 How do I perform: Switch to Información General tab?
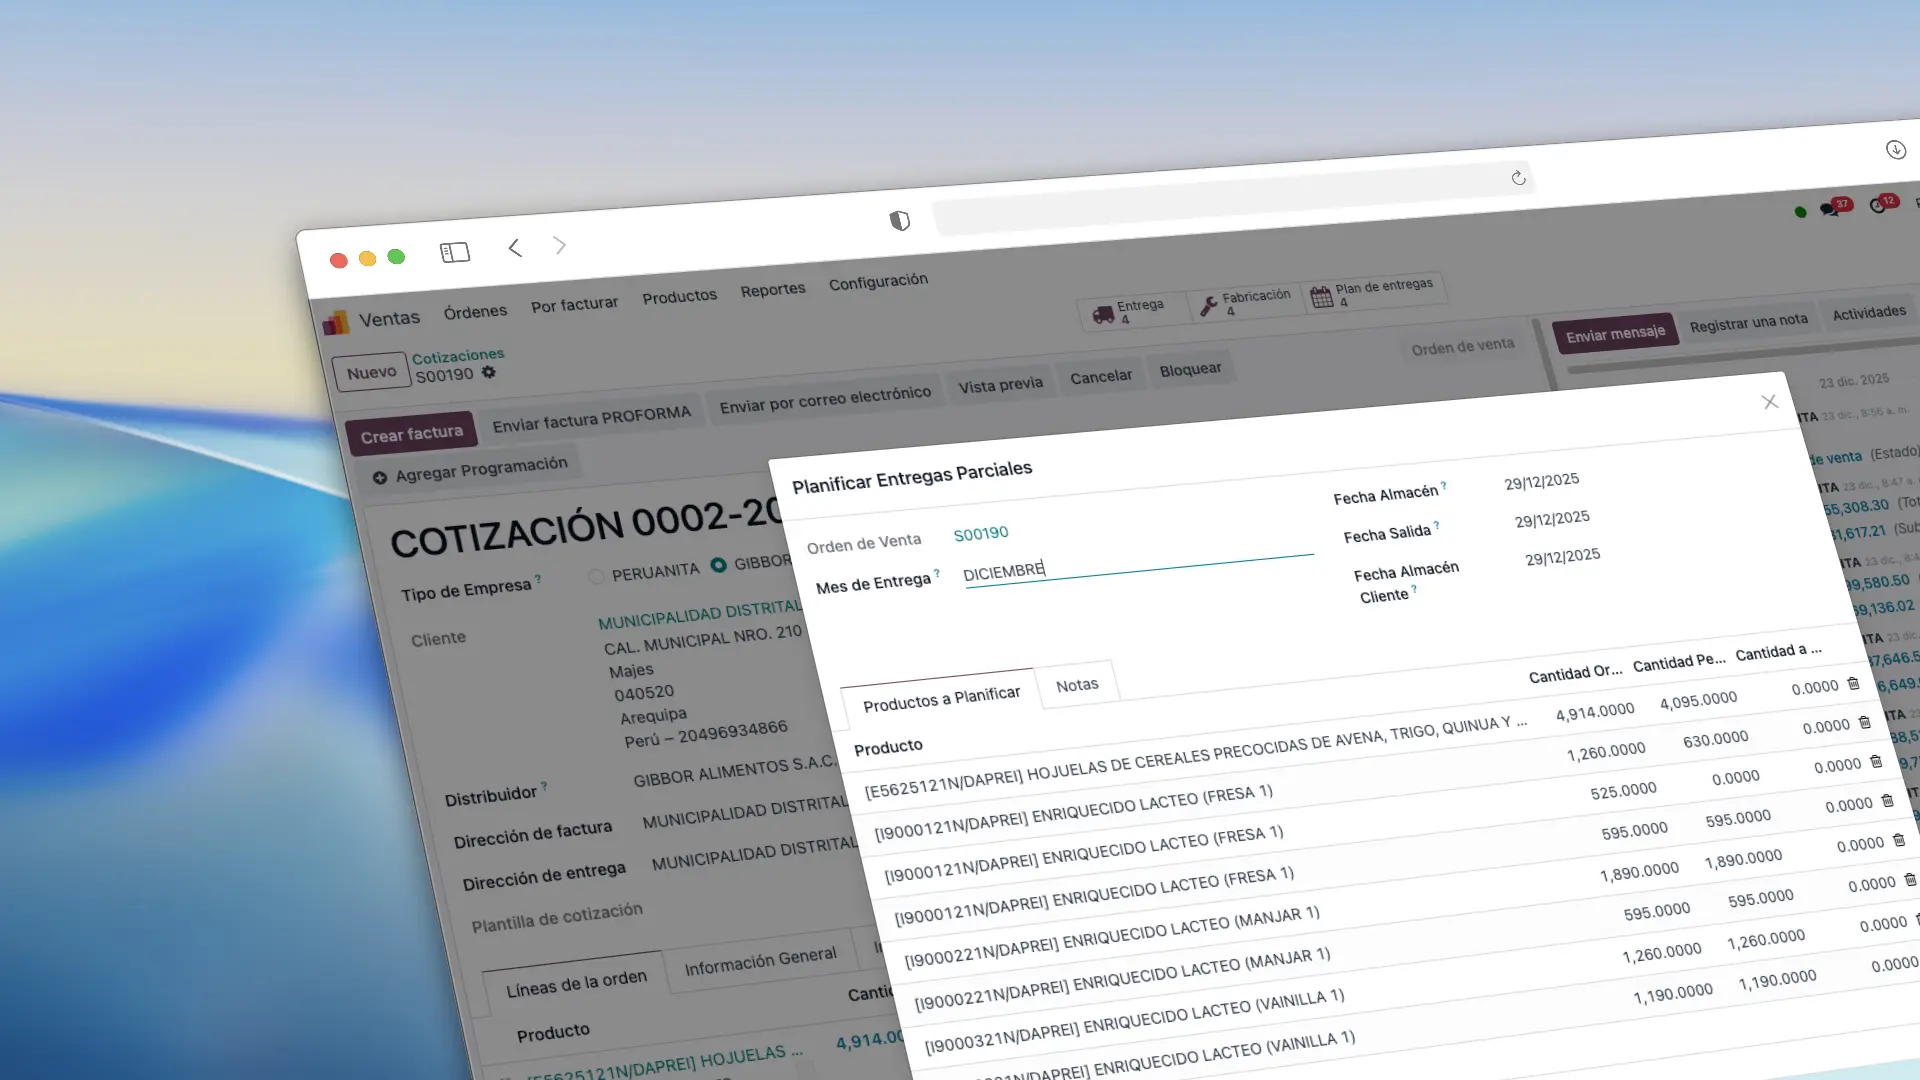tap(760, 960)
